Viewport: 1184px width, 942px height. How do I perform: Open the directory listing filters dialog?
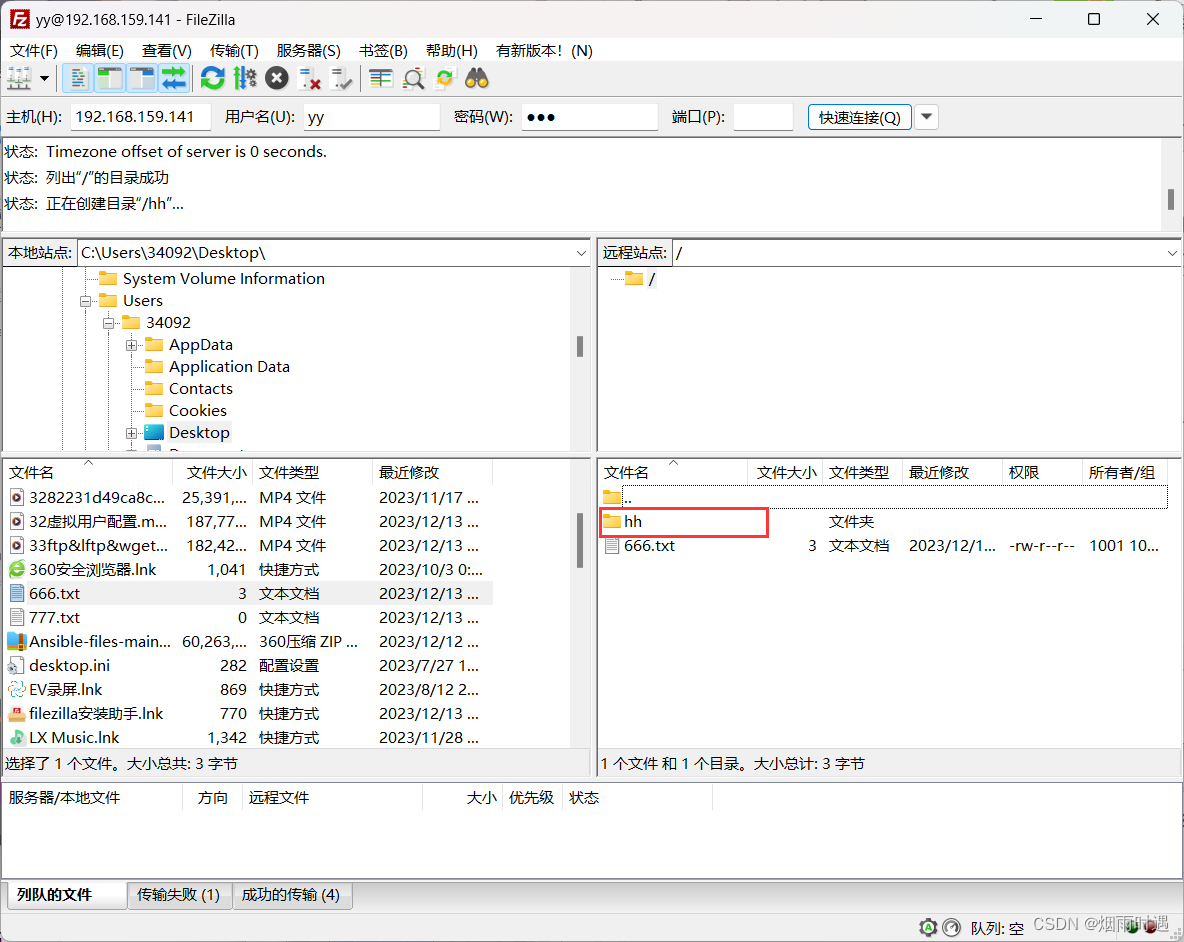pyautogui.click(x=381, y=78)
